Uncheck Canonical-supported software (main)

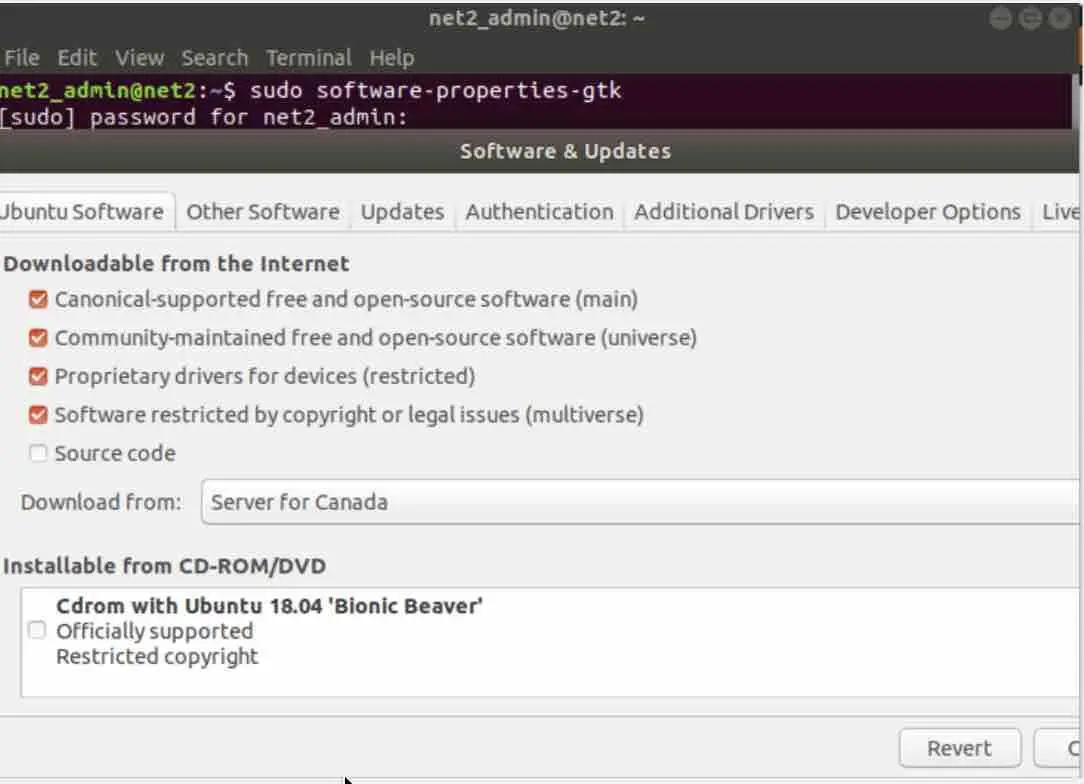[38, 299]
